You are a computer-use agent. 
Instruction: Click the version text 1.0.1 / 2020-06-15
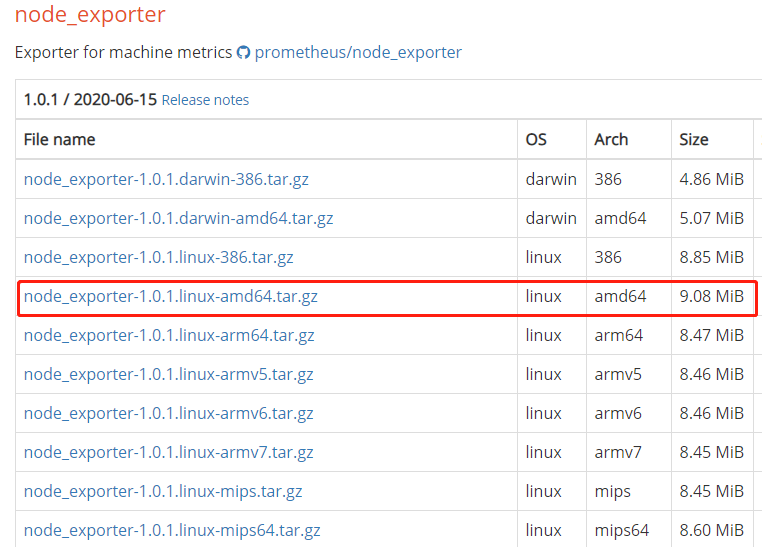click(x=90, y=100)
